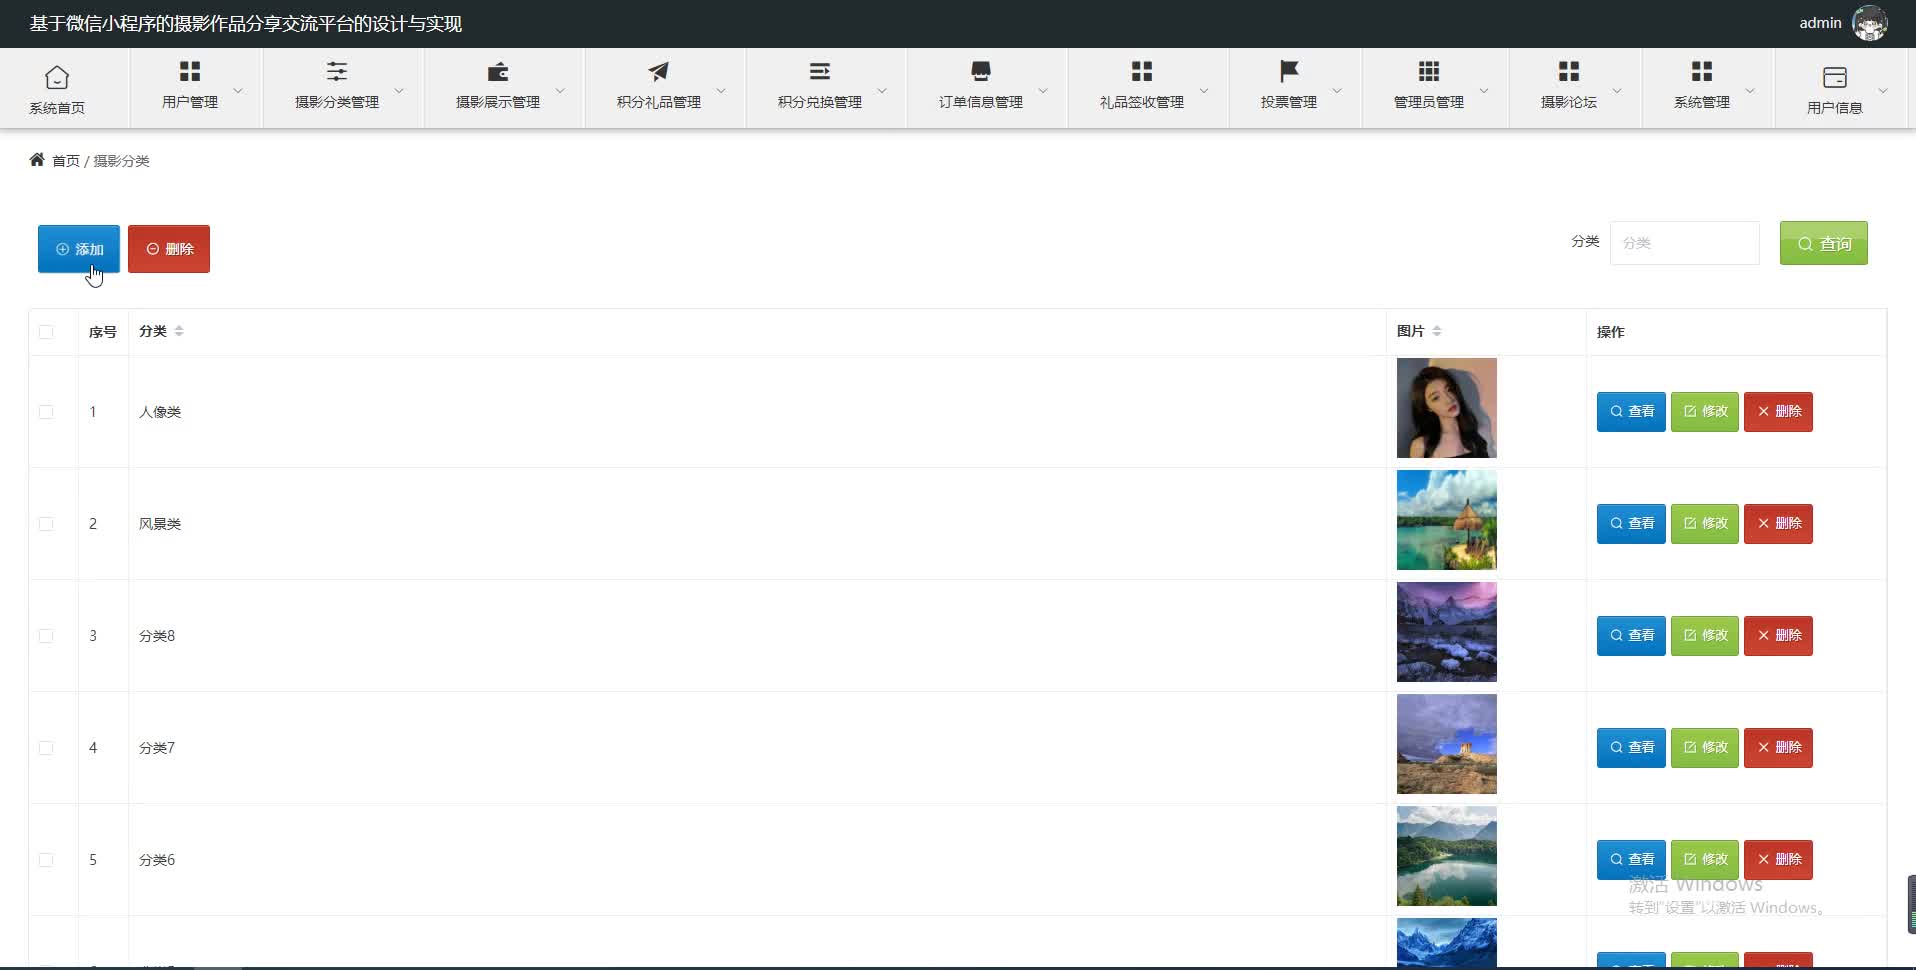Check the row for 分类7
The height and width of the screenshot is (970, 1916).
click(x=46, y=748)
